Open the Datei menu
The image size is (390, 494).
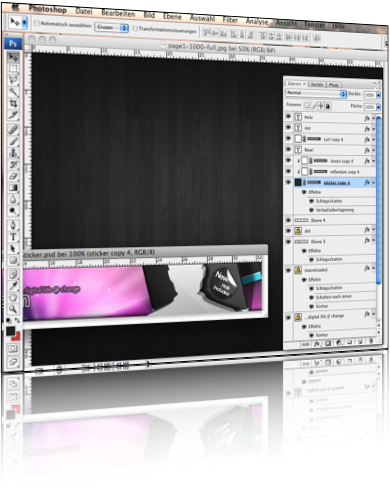84,11
